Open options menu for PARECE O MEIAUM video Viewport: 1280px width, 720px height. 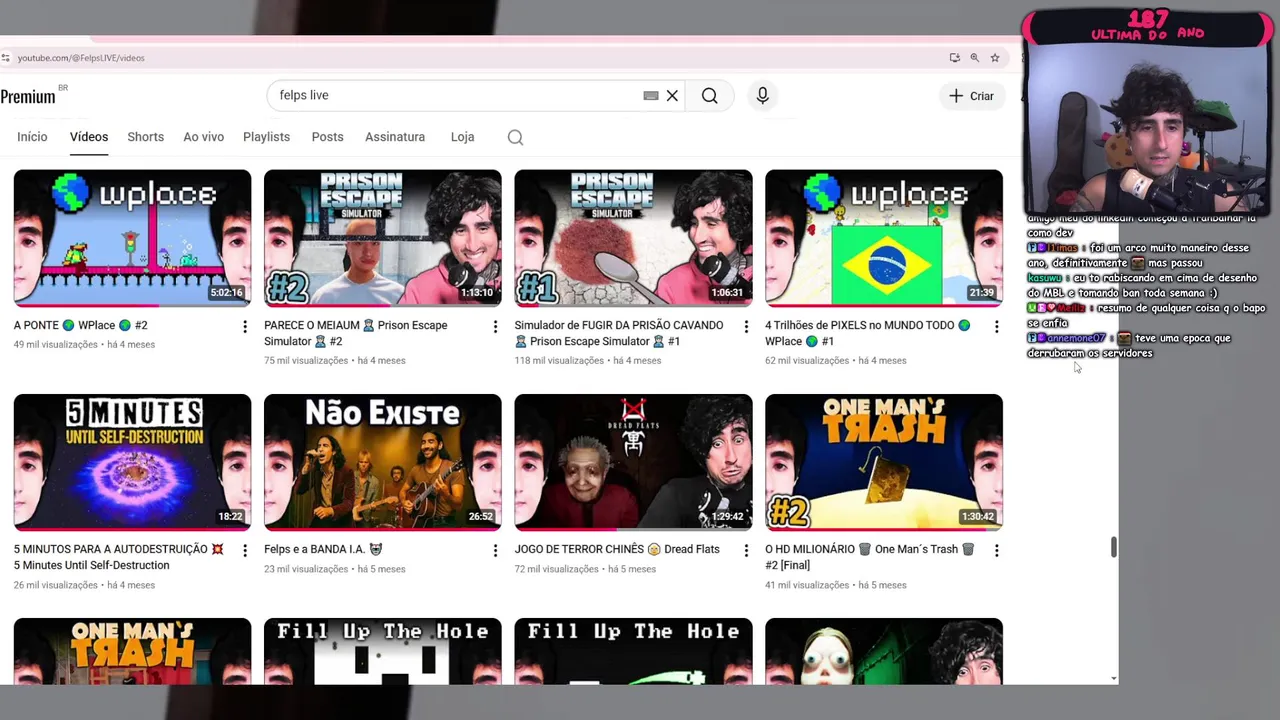click(x=495, y=327)
